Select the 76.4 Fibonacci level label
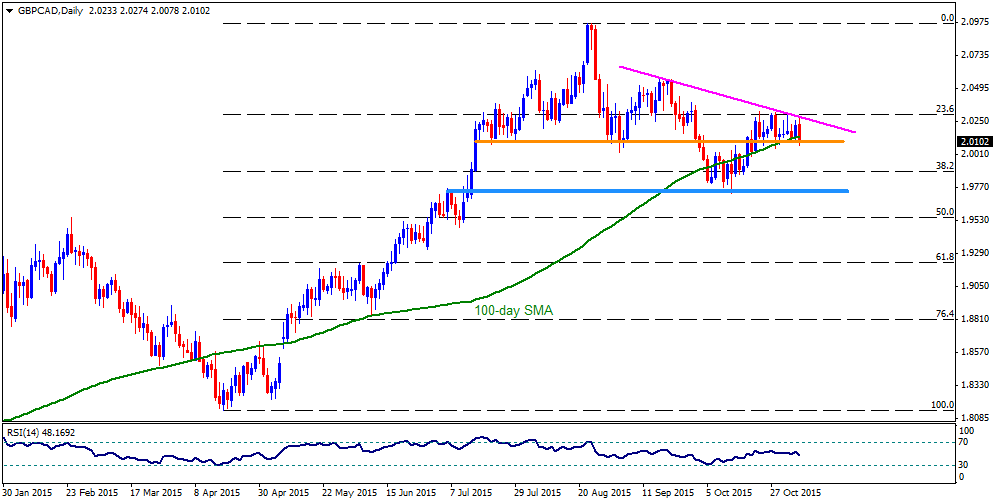 pos(946,314)
